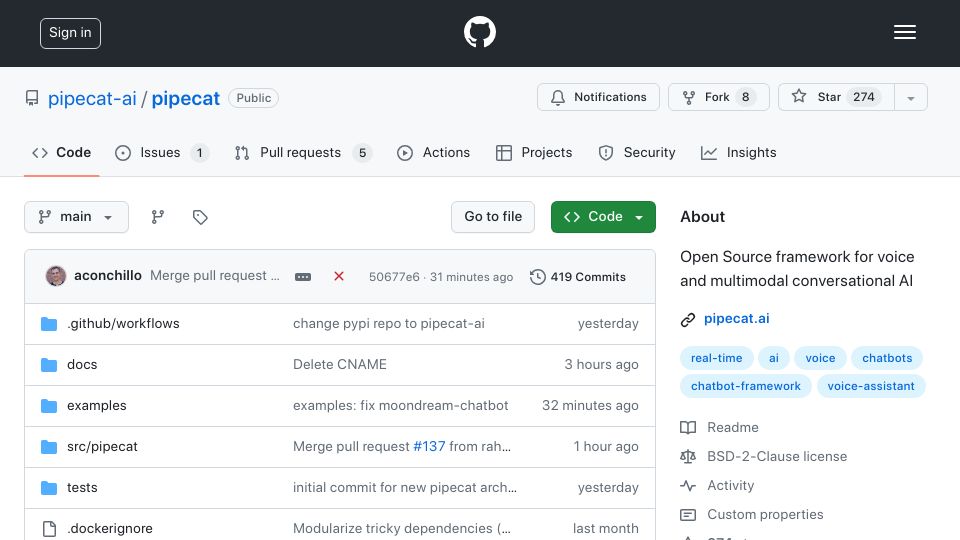This screenshot has width=960, height=540.
Task: Open the tests folder
Action: point(82,487)
